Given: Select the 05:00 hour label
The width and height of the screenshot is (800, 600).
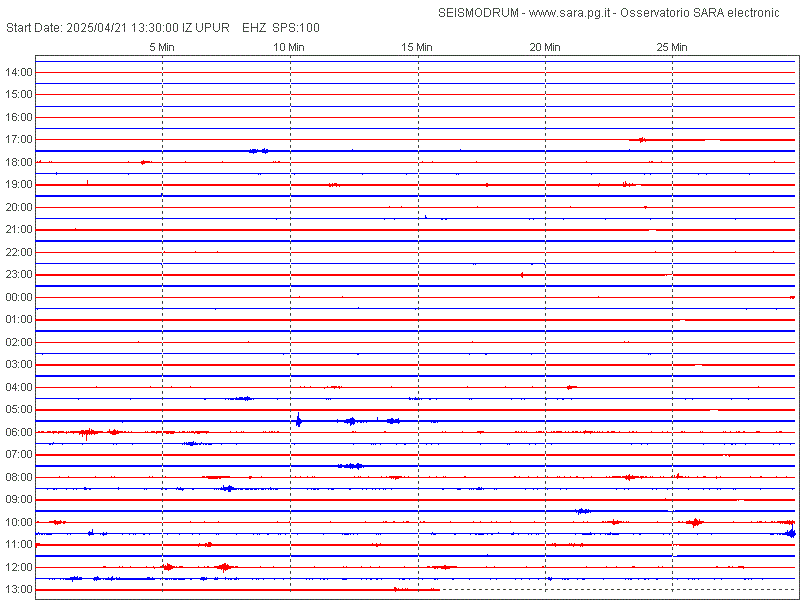Looking at the screenshot, I should [19, 410].
